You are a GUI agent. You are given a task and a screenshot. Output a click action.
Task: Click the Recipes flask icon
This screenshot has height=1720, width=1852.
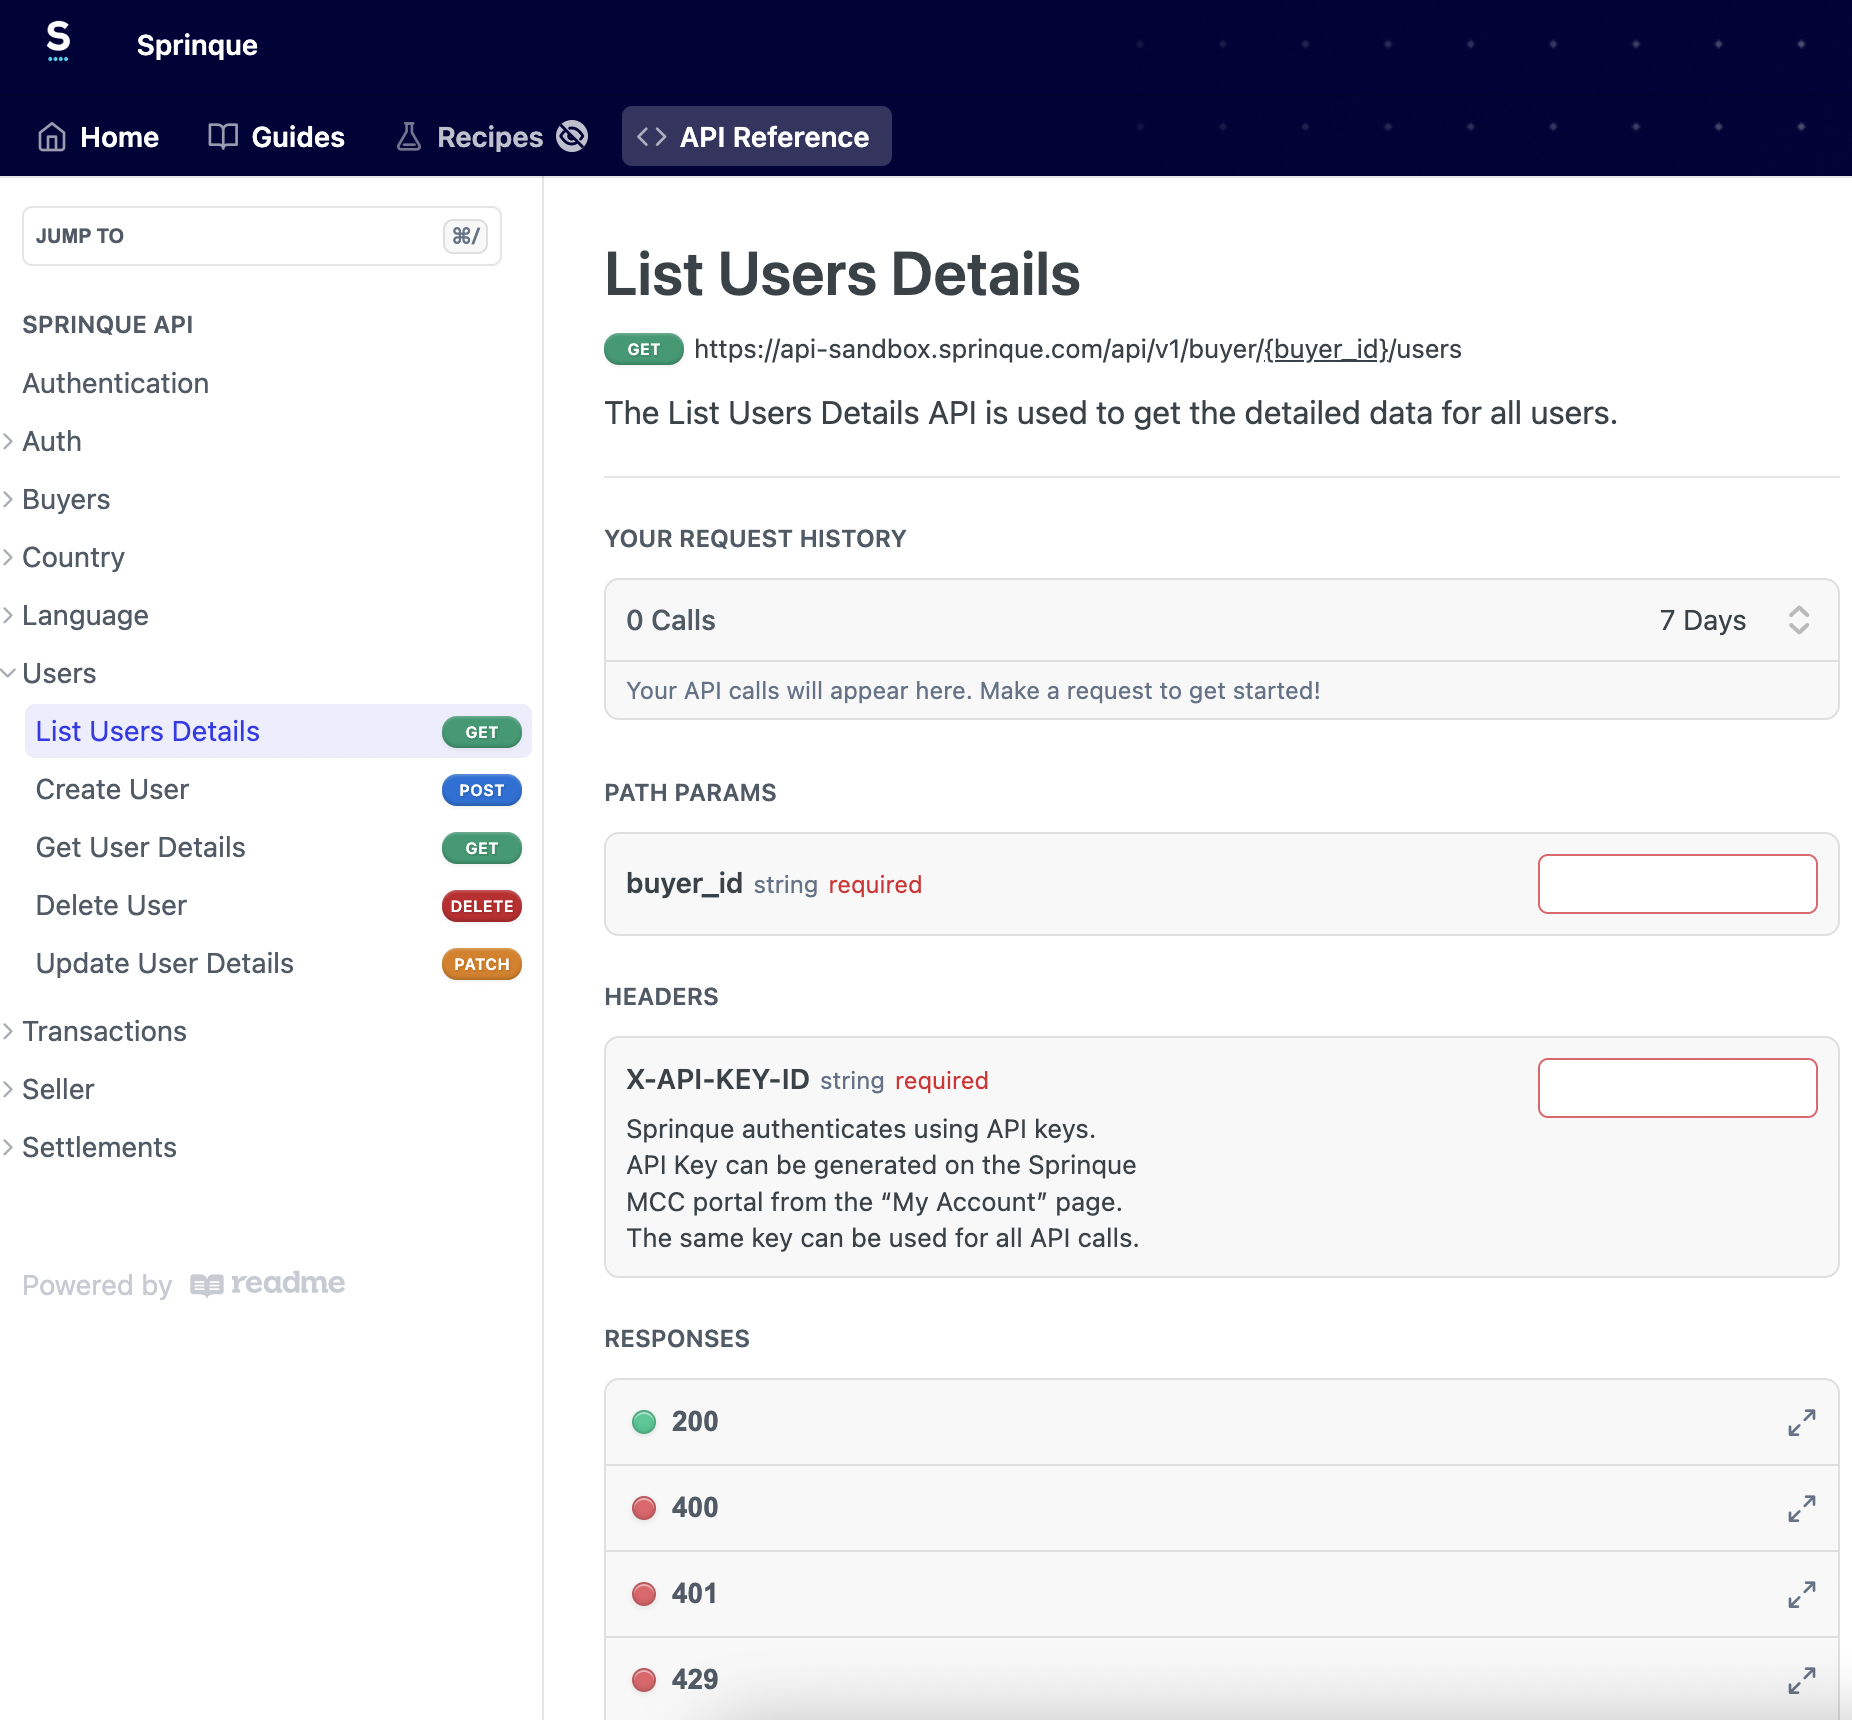[x=409, y=136]
